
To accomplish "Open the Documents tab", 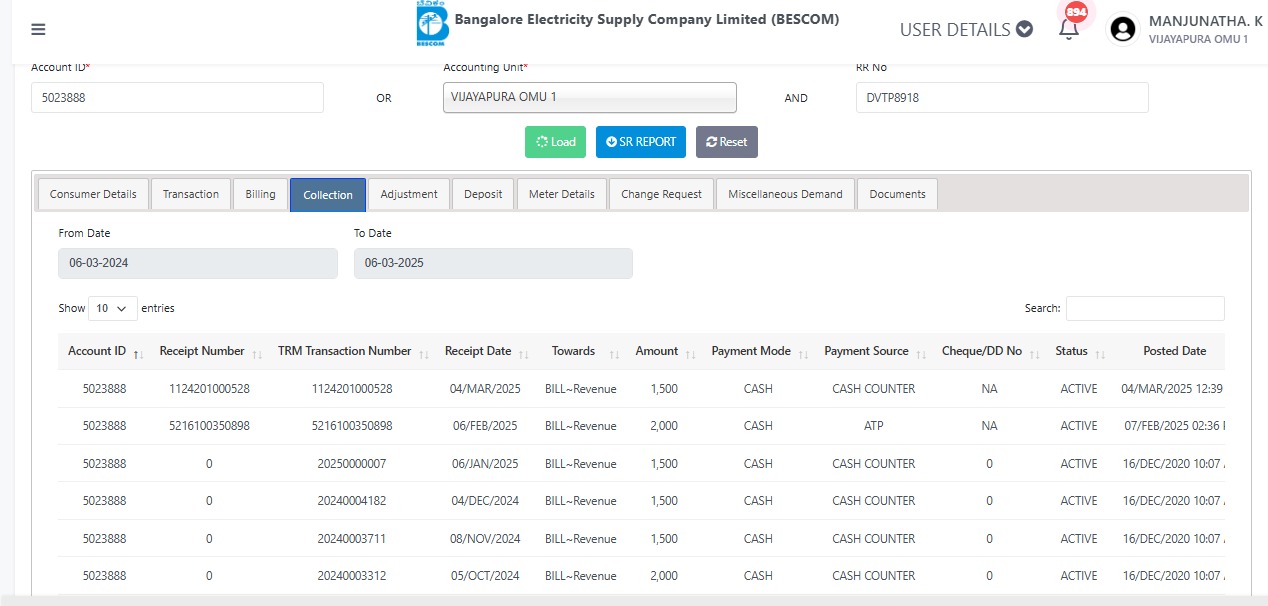I will [x=897, y=194].
